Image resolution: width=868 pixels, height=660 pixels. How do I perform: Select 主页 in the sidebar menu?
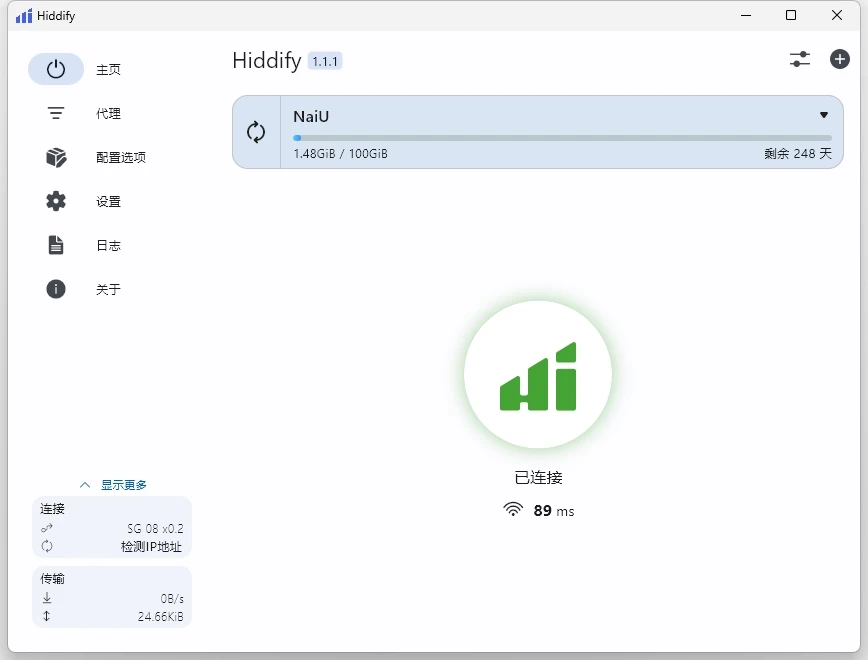108,69
